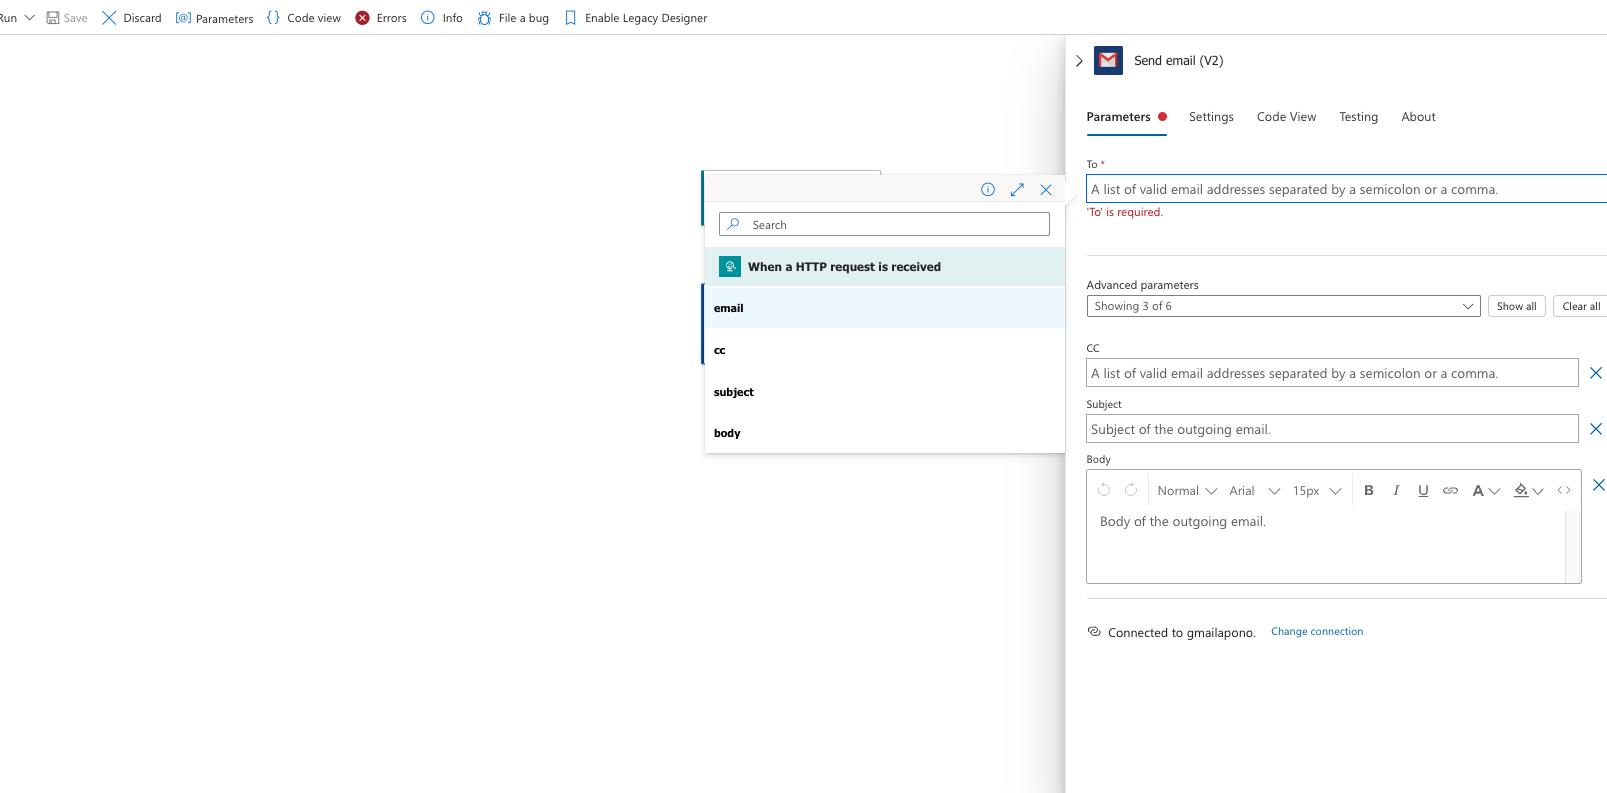Toggle italic formatting in Body editor

click(x=1396, y=490)
